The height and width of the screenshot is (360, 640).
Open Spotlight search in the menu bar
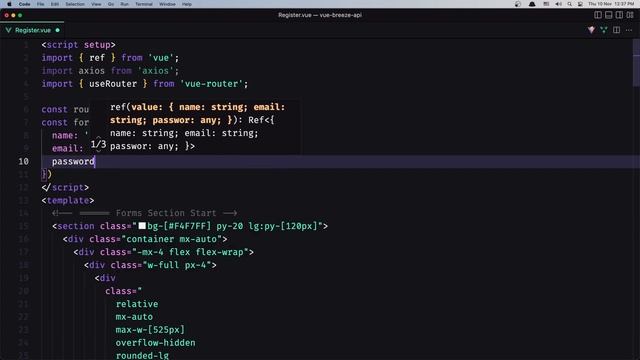click(x=569, y=4)
